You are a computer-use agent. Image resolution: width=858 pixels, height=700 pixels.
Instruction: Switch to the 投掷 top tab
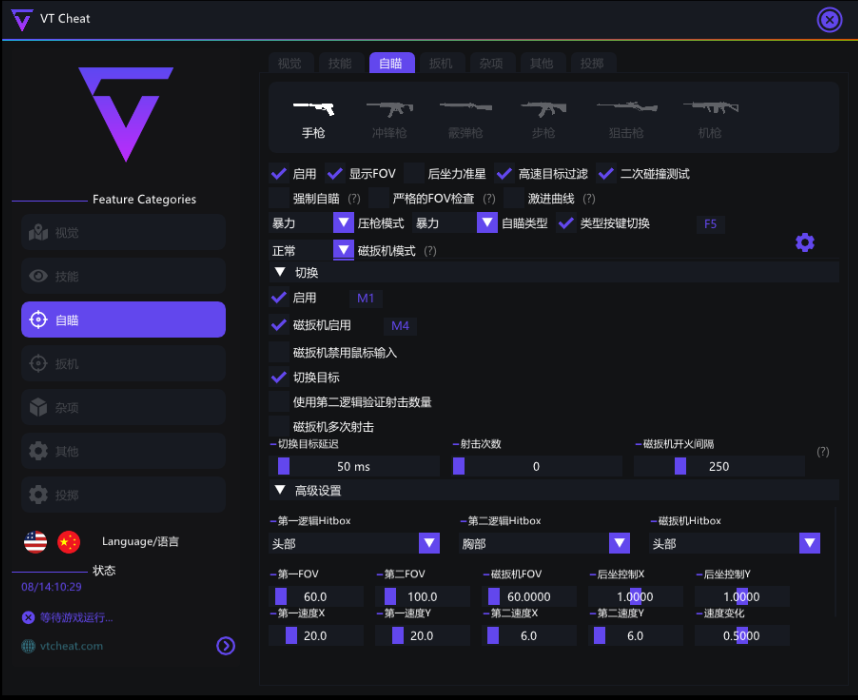coord(592,63)
